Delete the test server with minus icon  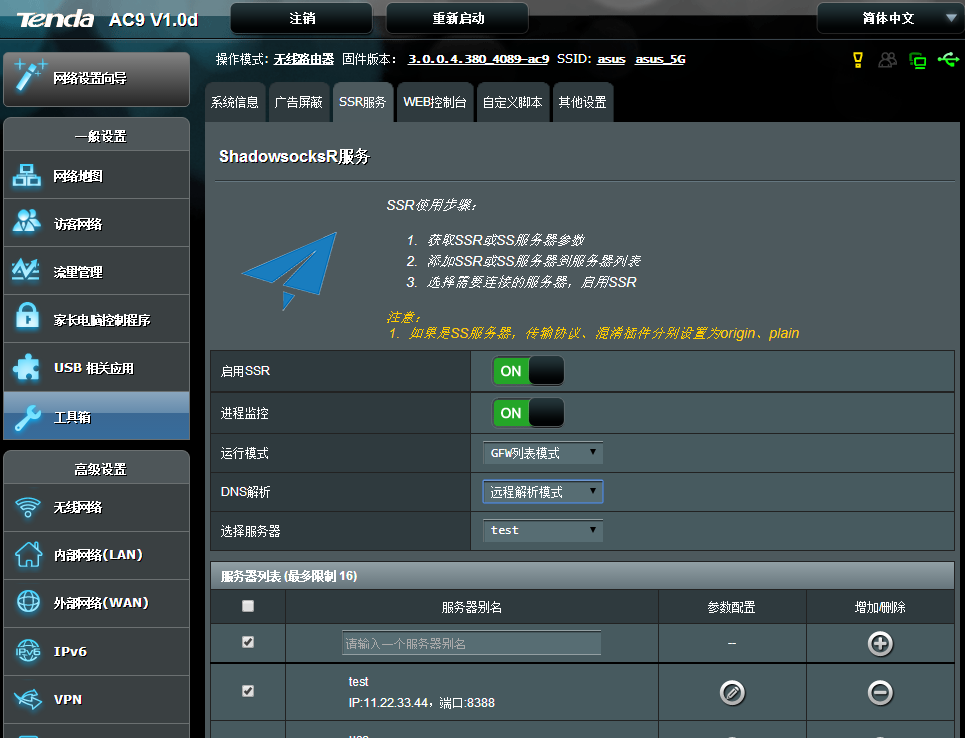880,692
